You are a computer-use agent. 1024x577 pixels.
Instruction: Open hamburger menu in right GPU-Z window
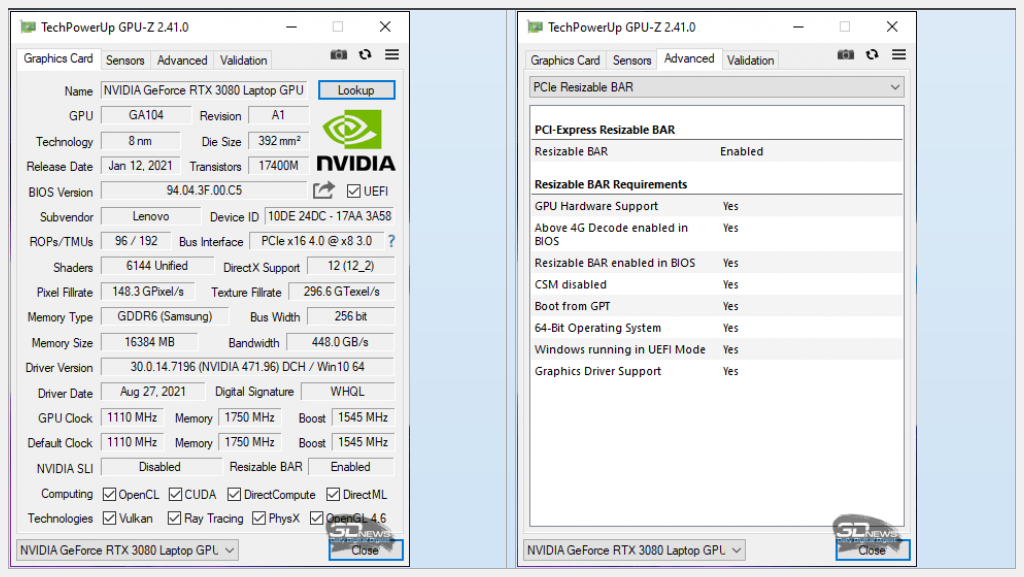pyautogui.click(x=899, y=55)
